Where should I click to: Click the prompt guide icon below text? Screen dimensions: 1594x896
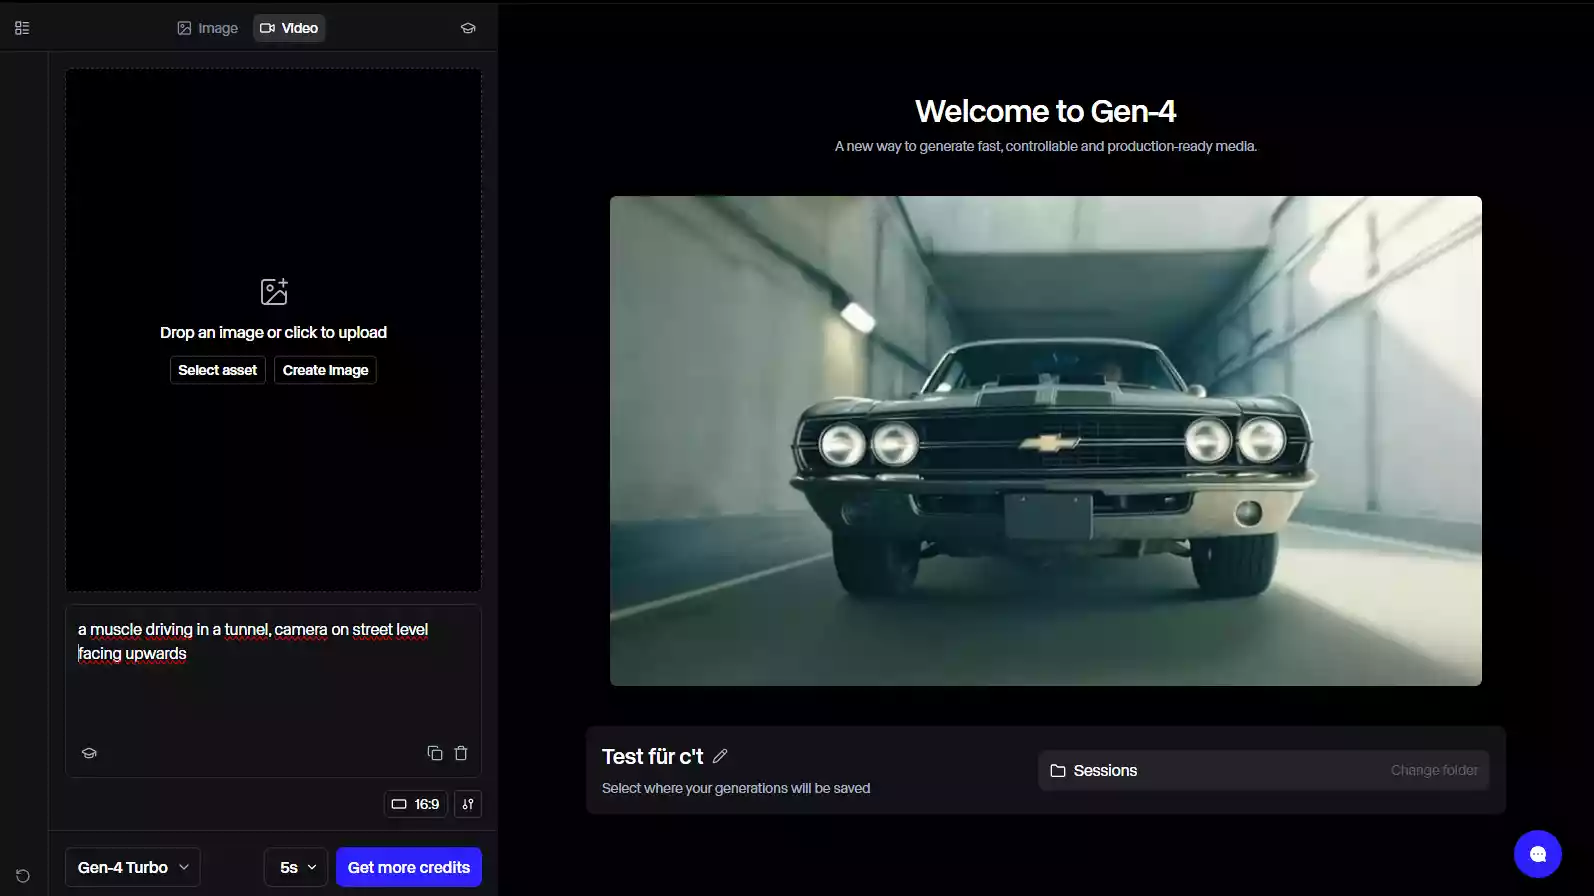(89, 753)
